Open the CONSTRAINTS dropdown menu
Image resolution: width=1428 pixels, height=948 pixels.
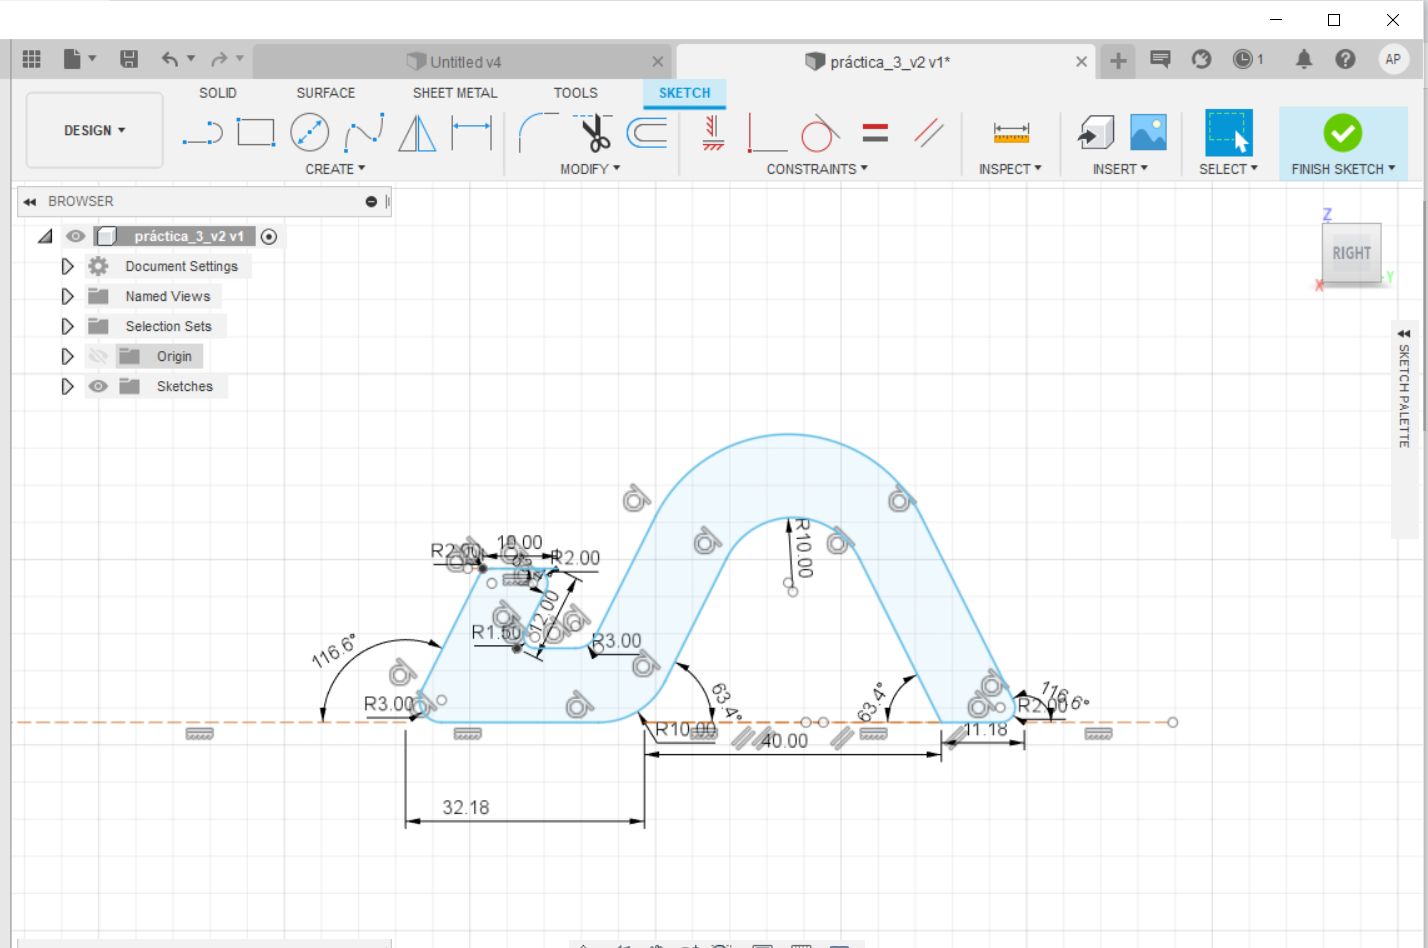tap(817, 169)
